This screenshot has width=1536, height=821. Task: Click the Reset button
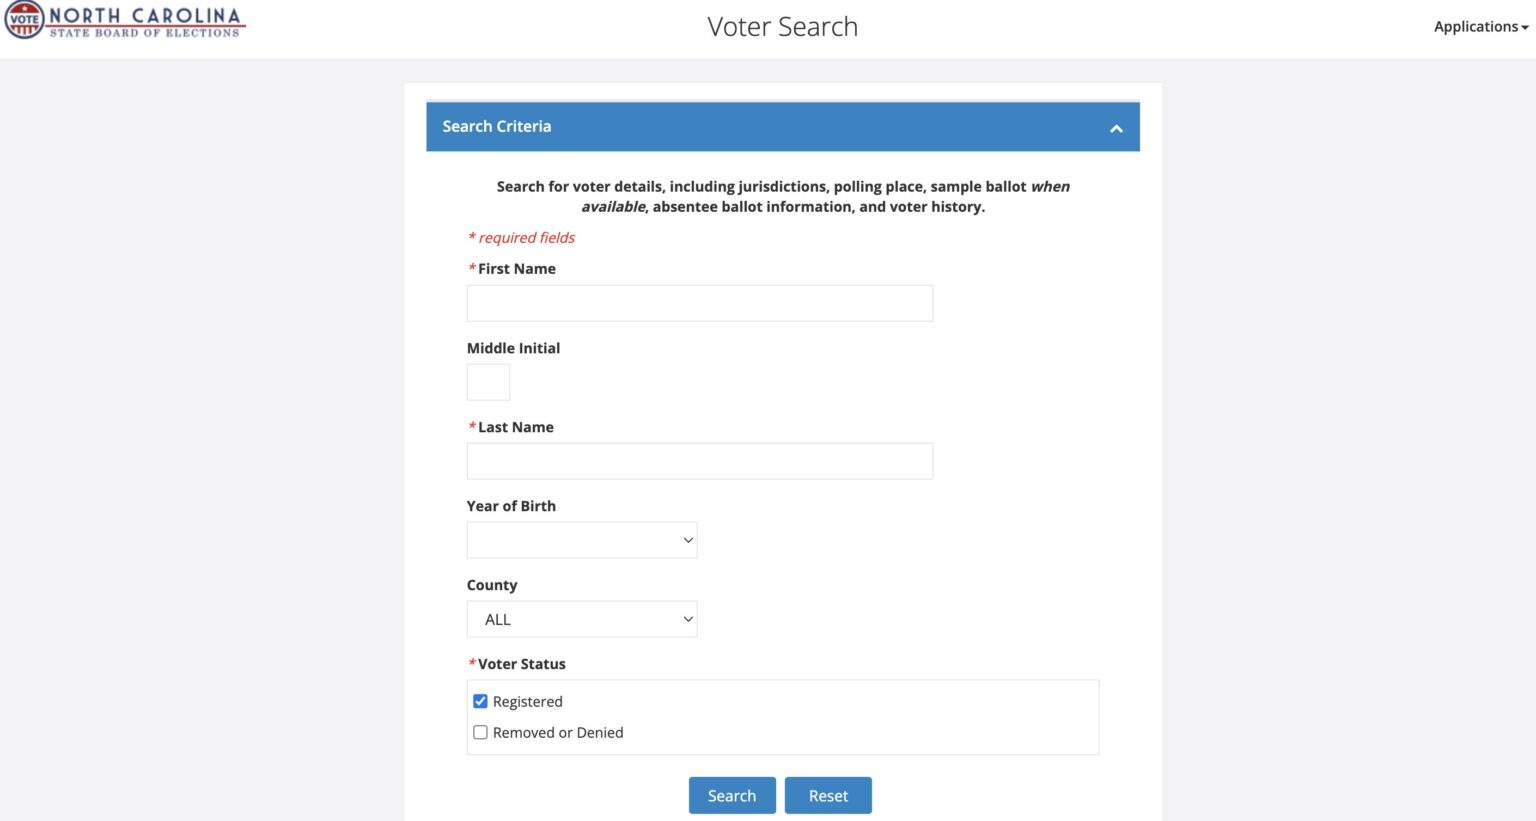click(x=828, y=795)
